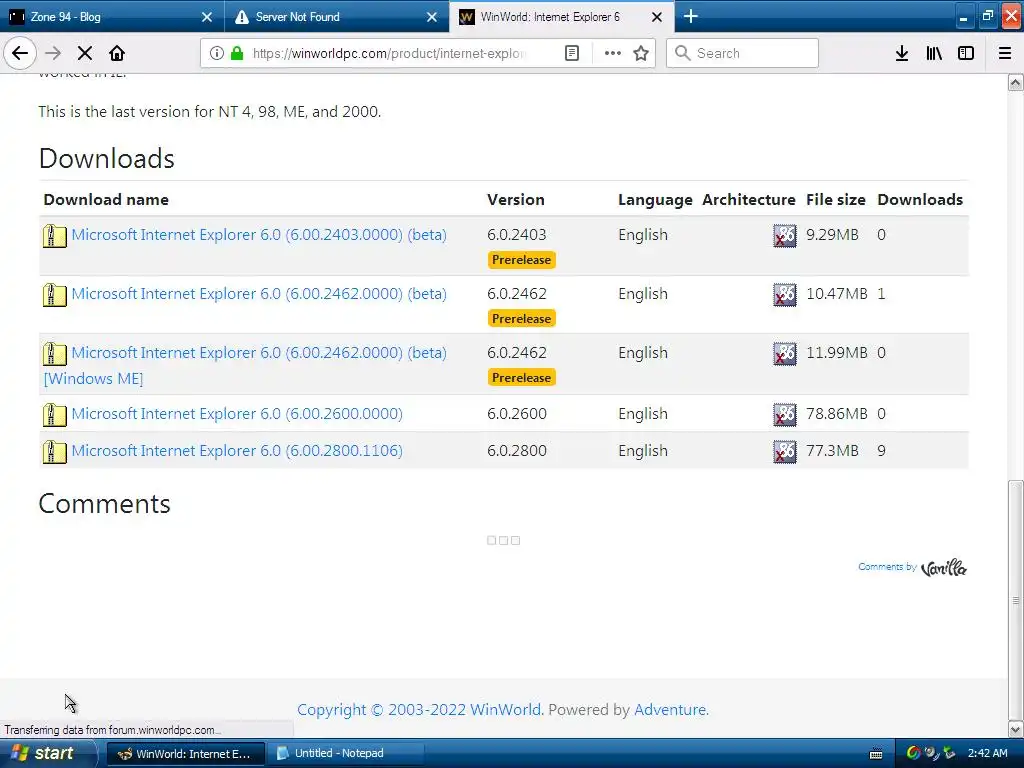Follow the Copyright 2003-2022 WinWorld footer link

click(x=419, y=710)
